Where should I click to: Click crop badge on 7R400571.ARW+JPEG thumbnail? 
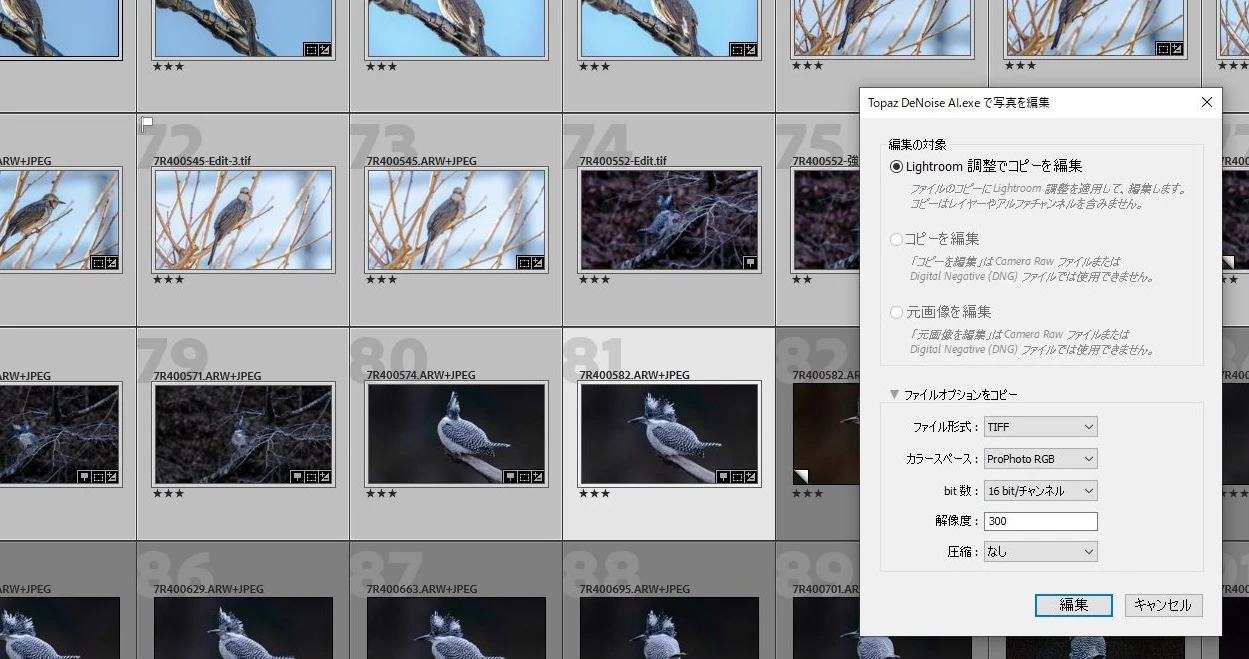tap(311, 477)
